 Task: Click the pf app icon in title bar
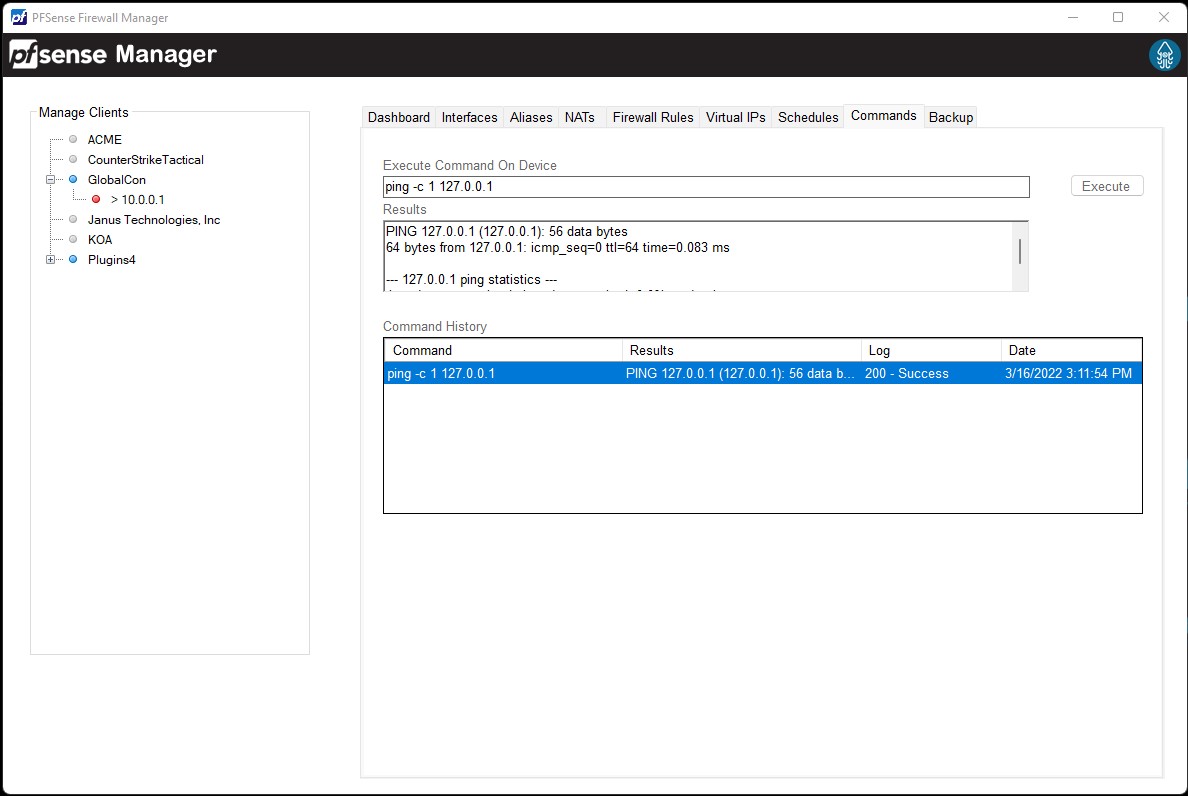[18, 17]
